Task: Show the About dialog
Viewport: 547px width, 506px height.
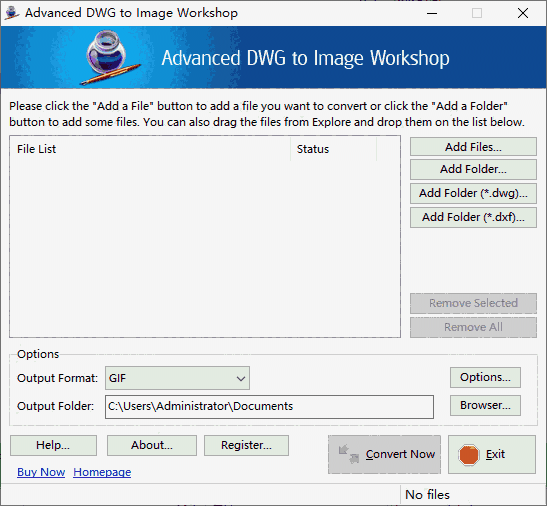Action: 152,445
